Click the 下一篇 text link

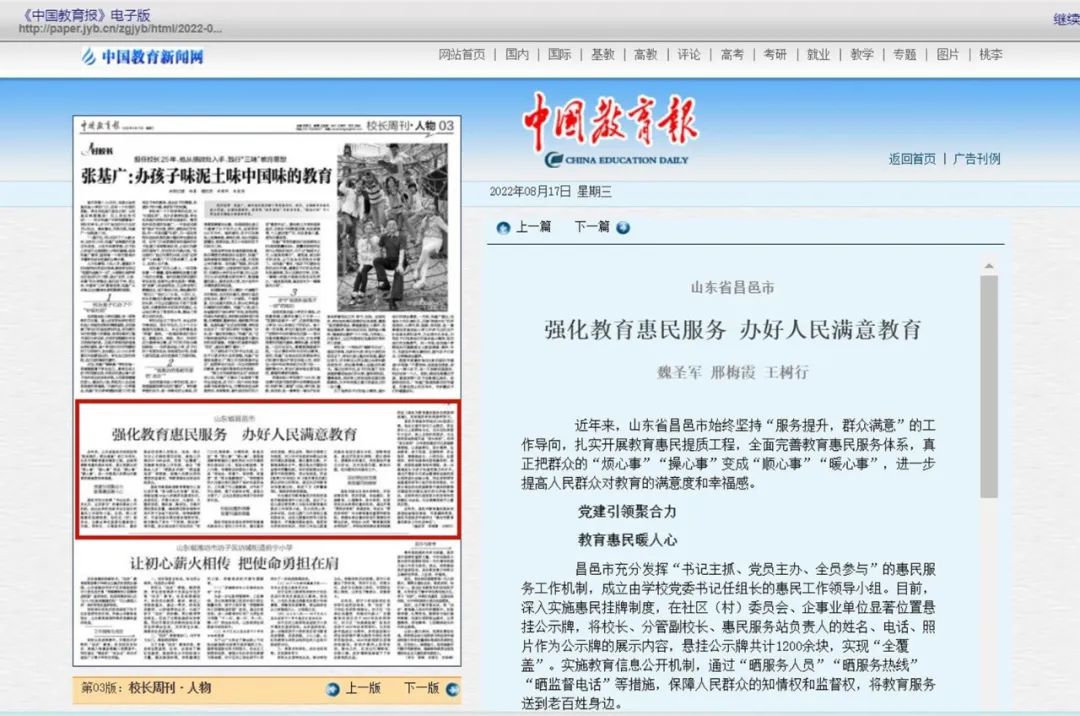(591, 227)
